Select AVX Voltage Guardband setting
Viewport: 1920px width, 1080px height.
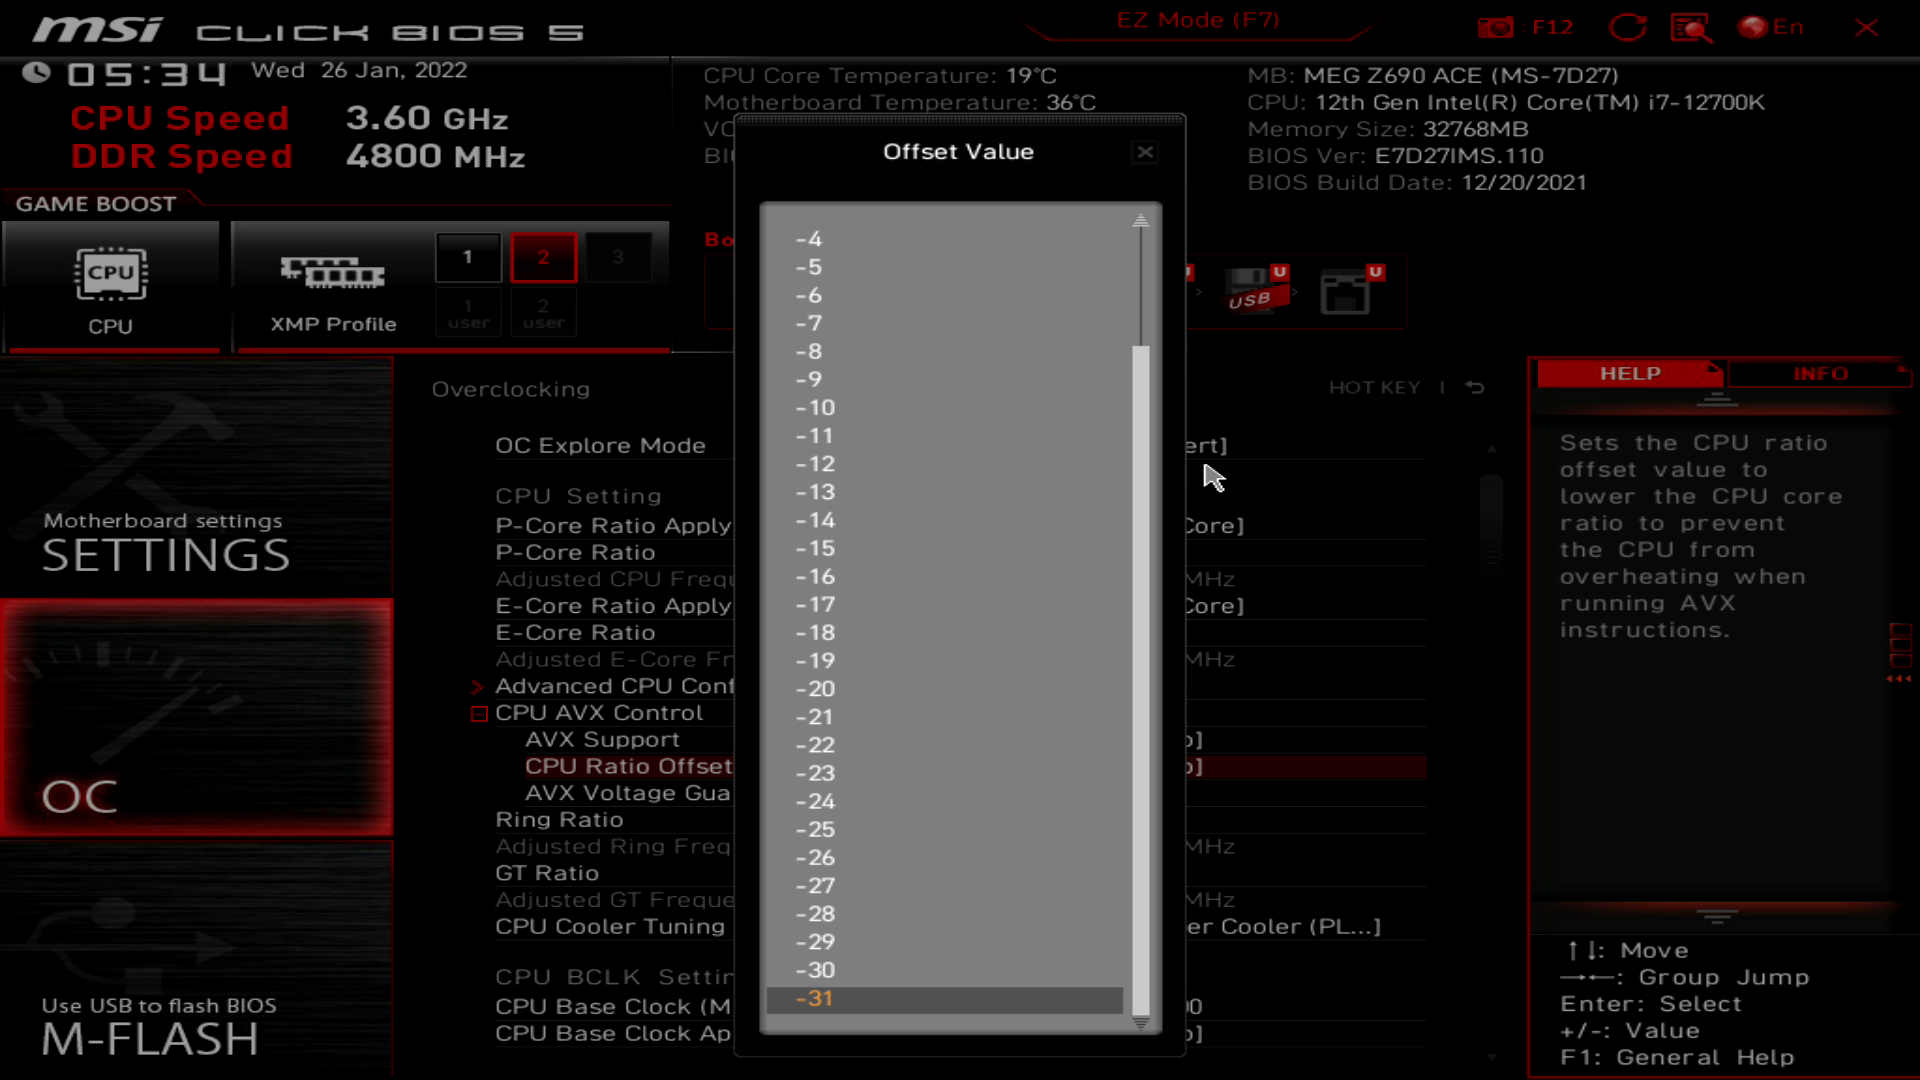click(628, 794)
